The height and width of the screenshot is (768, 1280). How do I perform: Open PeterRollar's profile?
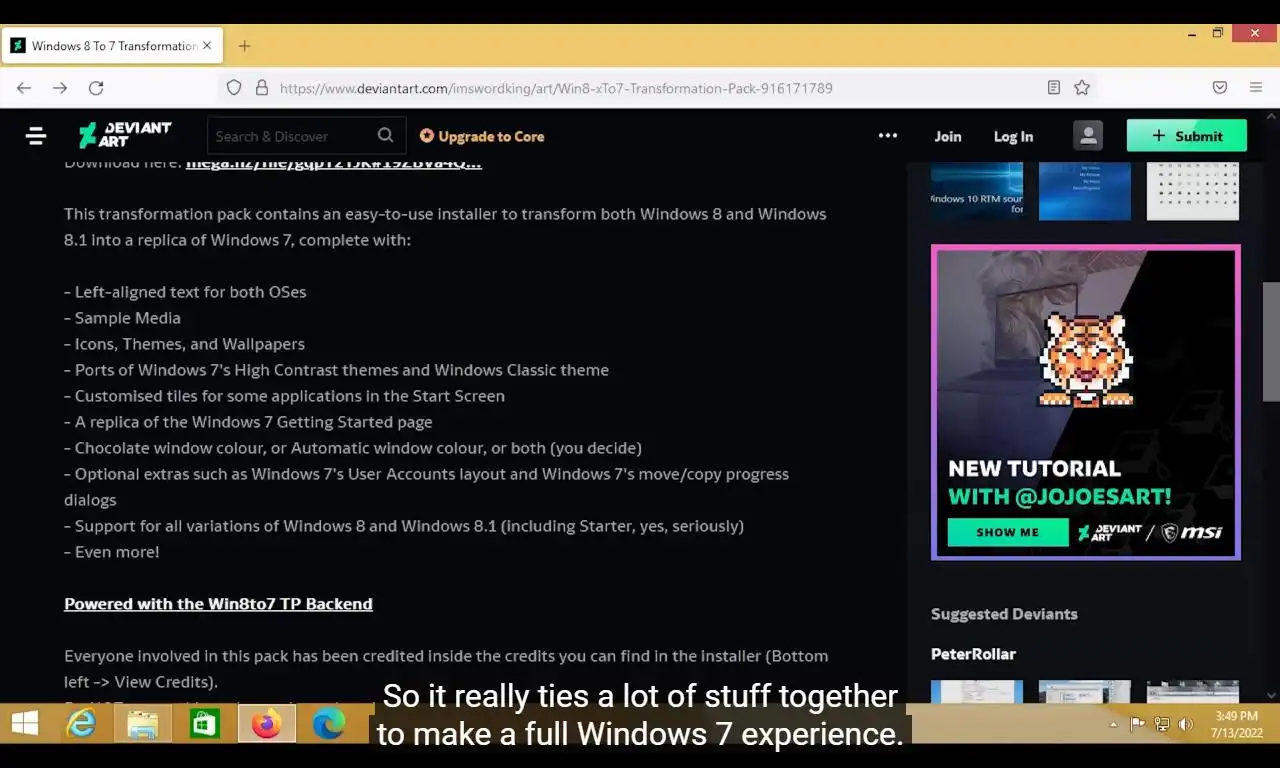[x=973, y=654]
